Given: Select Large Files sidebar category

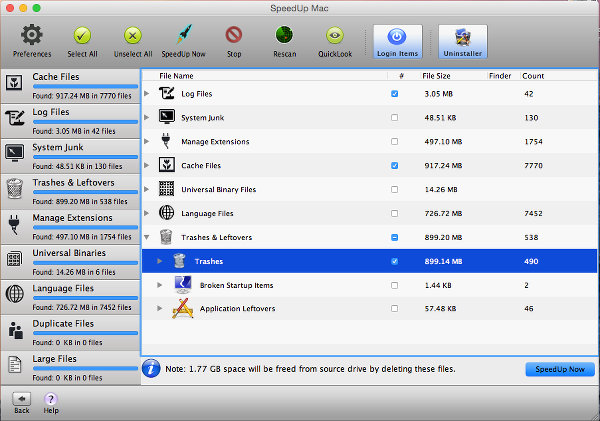Looking at the screenshot, I should pos(70,368).
